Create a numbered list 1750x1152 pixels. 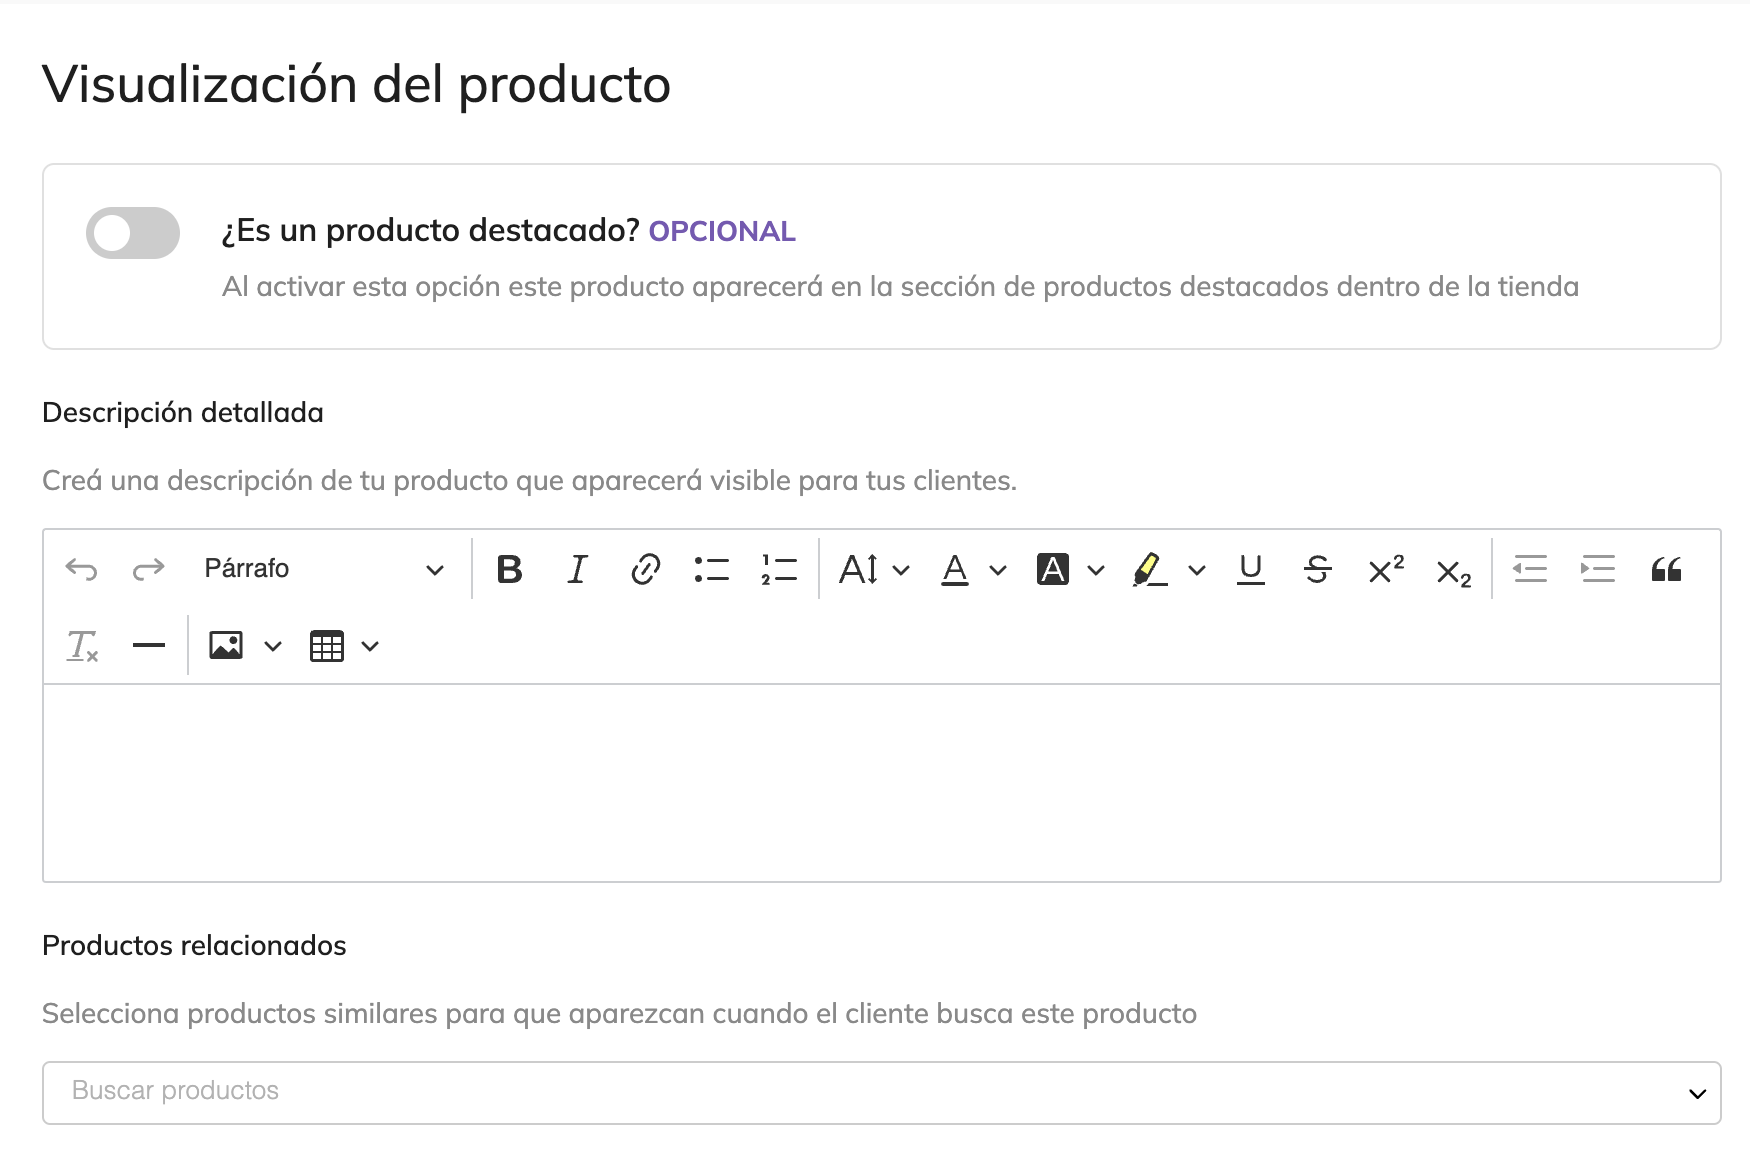coord(779,569)
